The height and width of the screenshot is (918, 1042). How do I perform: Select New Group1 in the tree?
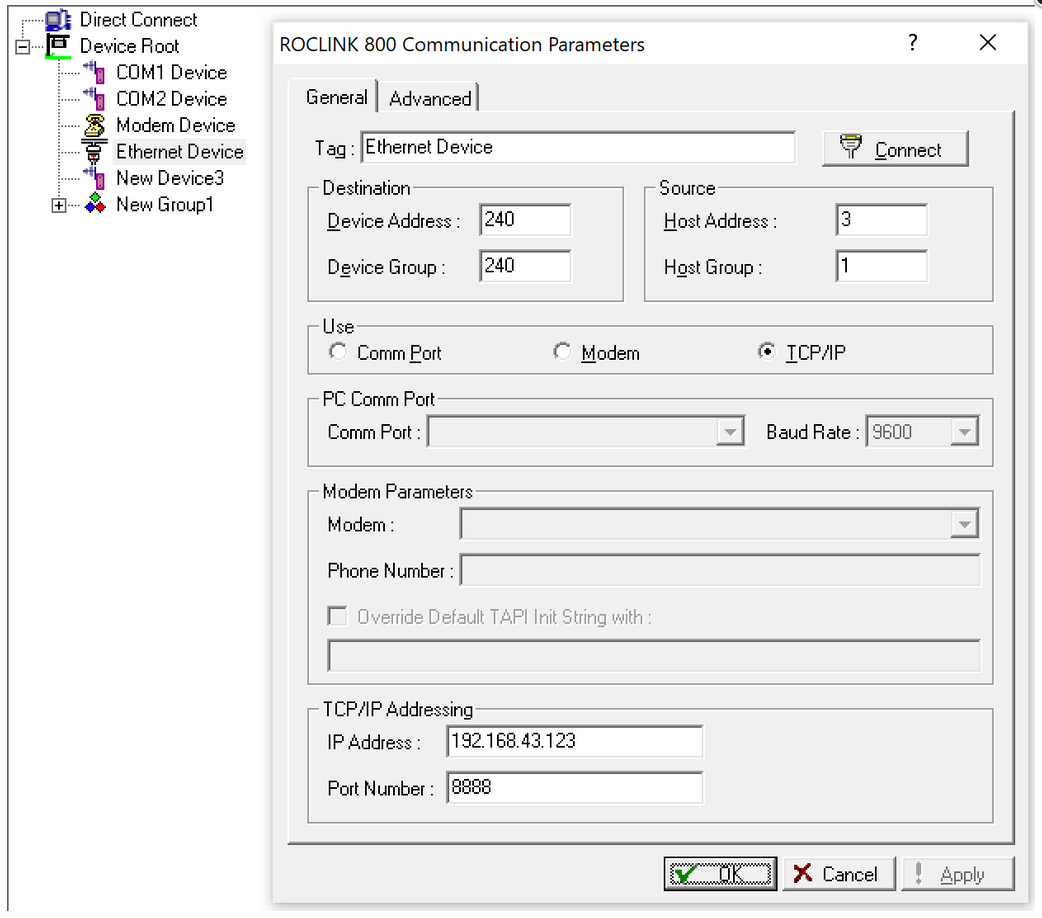(x=165, y=204)
